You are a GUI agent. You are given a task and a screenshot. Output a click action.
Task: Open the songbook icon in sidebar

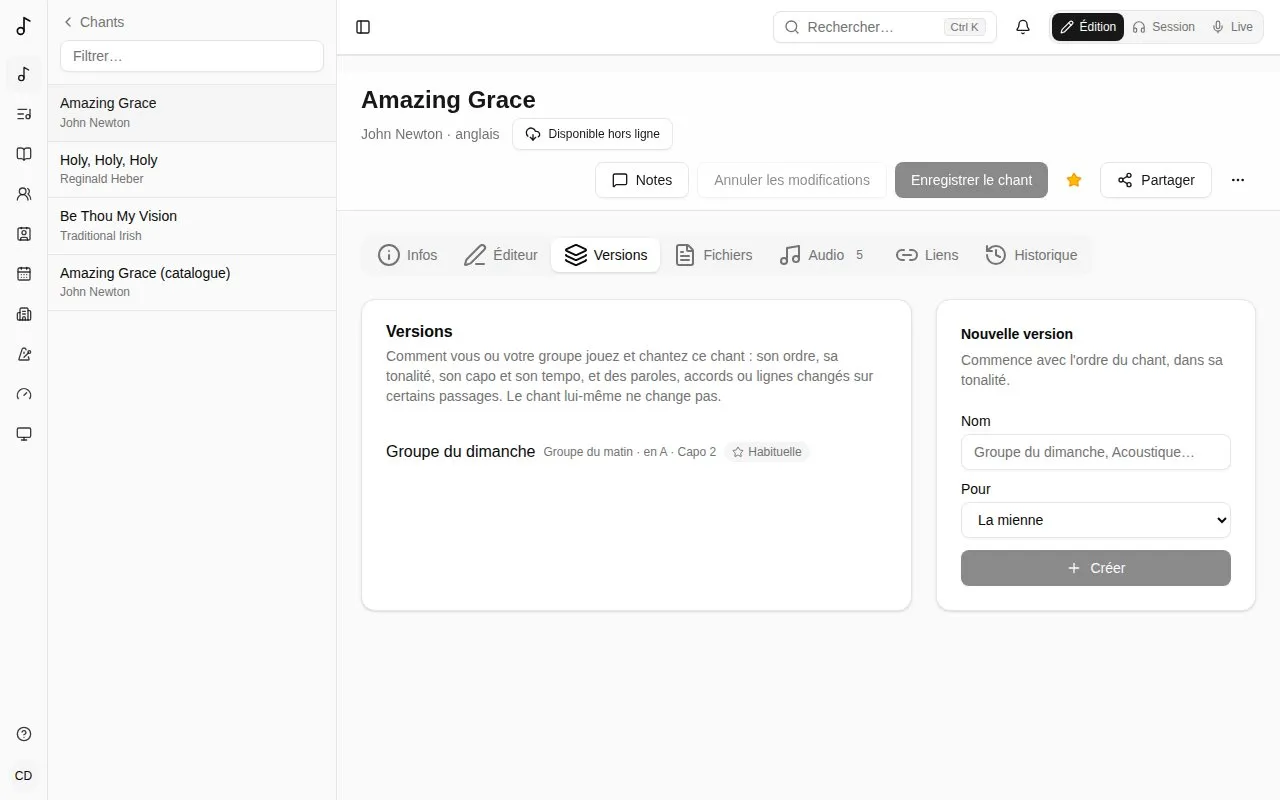click(x=24, y=154)
